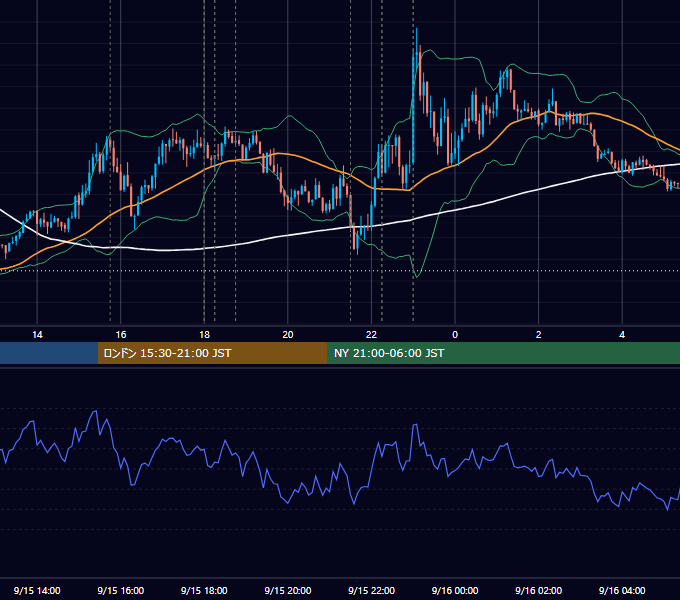The height and width of the screenshot is (600, 680).
Task: Click the 9/15 14:00 time label
Action: click(x=37, y=590)
